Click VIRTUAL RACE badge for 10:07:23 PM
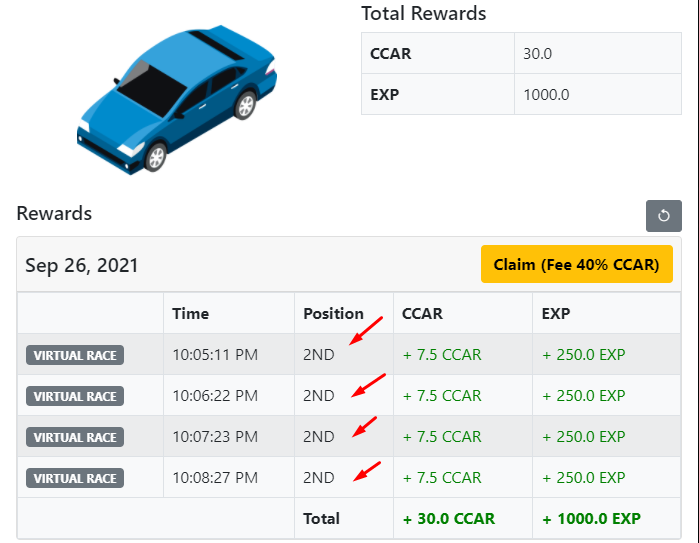 tap(75, 437)
